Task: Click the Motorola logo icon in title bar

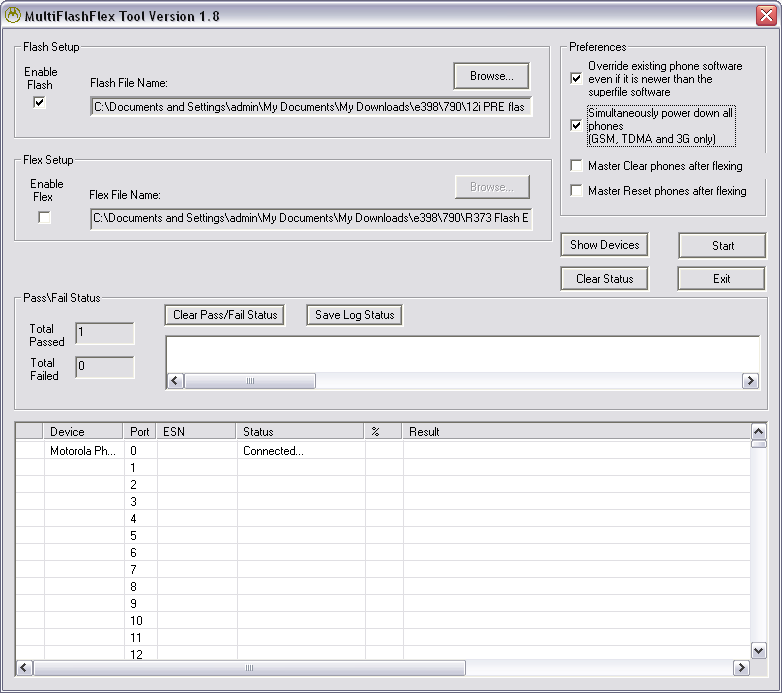Action: (12, 15)
